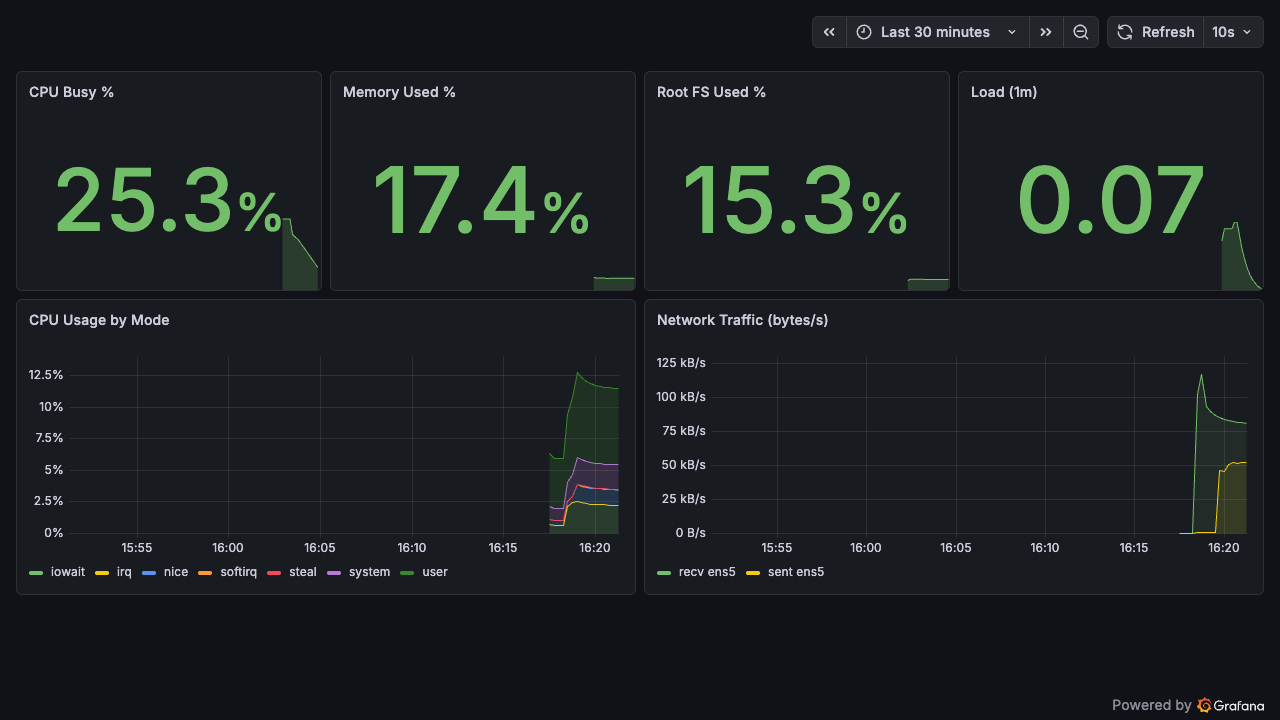Image resolution: width=1280 pixels, height=720 pixels.
Task: Open the Last 30 minutes time picker
Action: 937,32
